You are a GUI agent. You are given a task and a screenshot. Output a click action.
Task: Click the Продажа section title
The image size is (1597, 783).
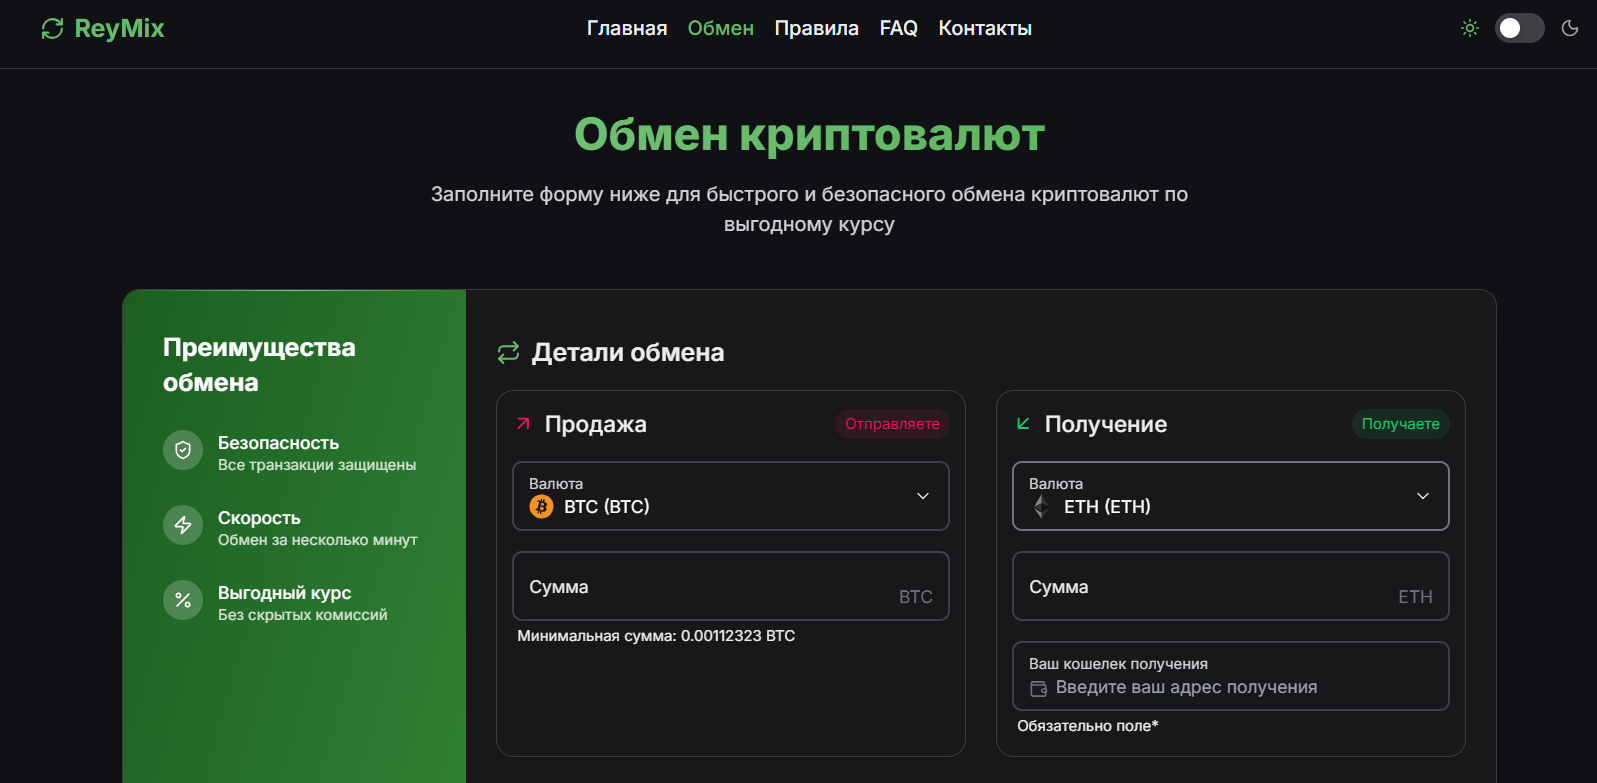(x=596, y=424)
